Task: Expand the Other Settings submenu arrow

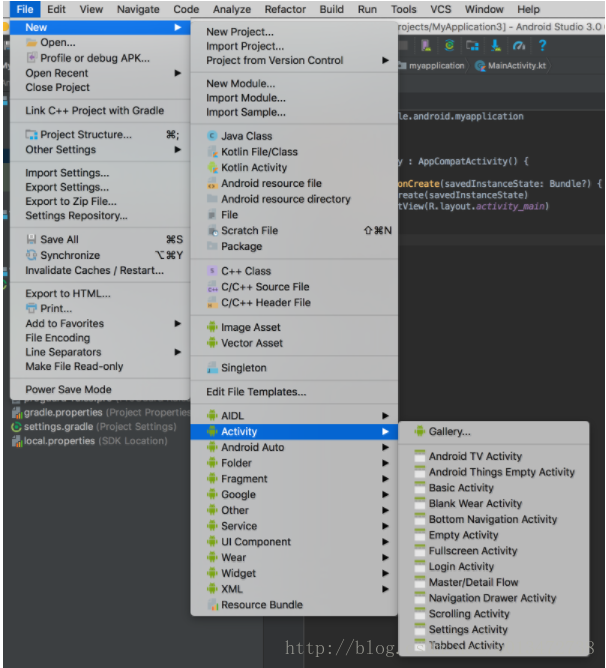Action: tap(178, 150)
